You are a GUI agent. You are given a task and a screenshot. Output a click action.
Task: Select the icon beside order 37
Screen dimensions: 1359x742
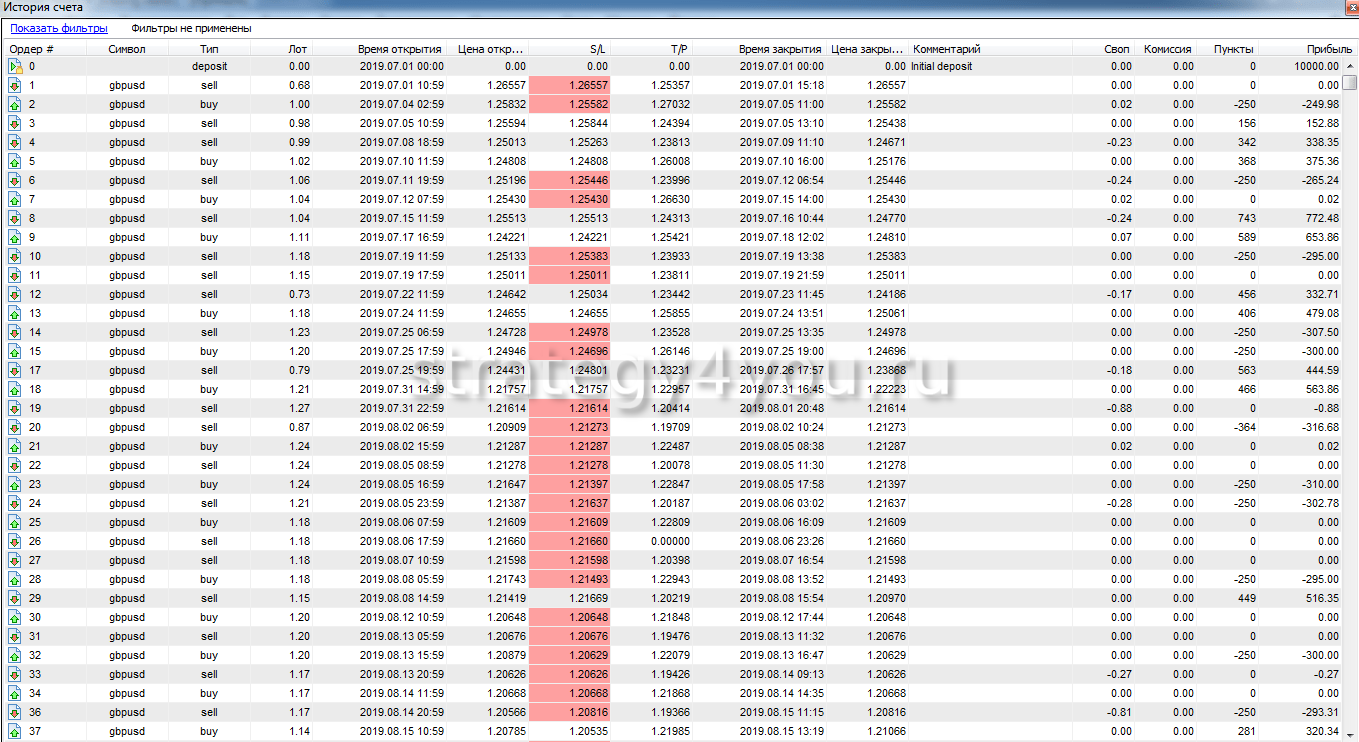click(x=15, y=732)
